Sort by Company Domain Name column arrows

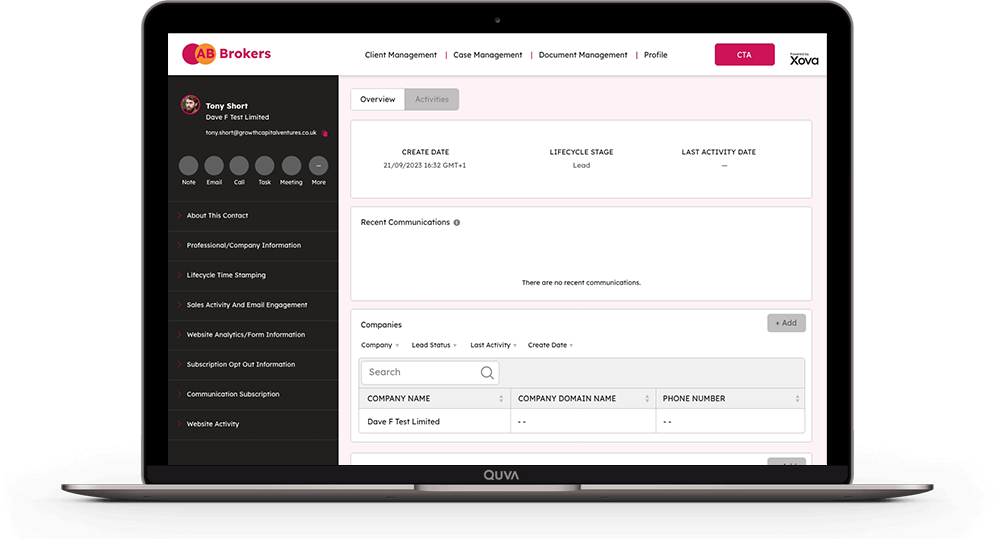pyautogui.click(x=647, y=399)
